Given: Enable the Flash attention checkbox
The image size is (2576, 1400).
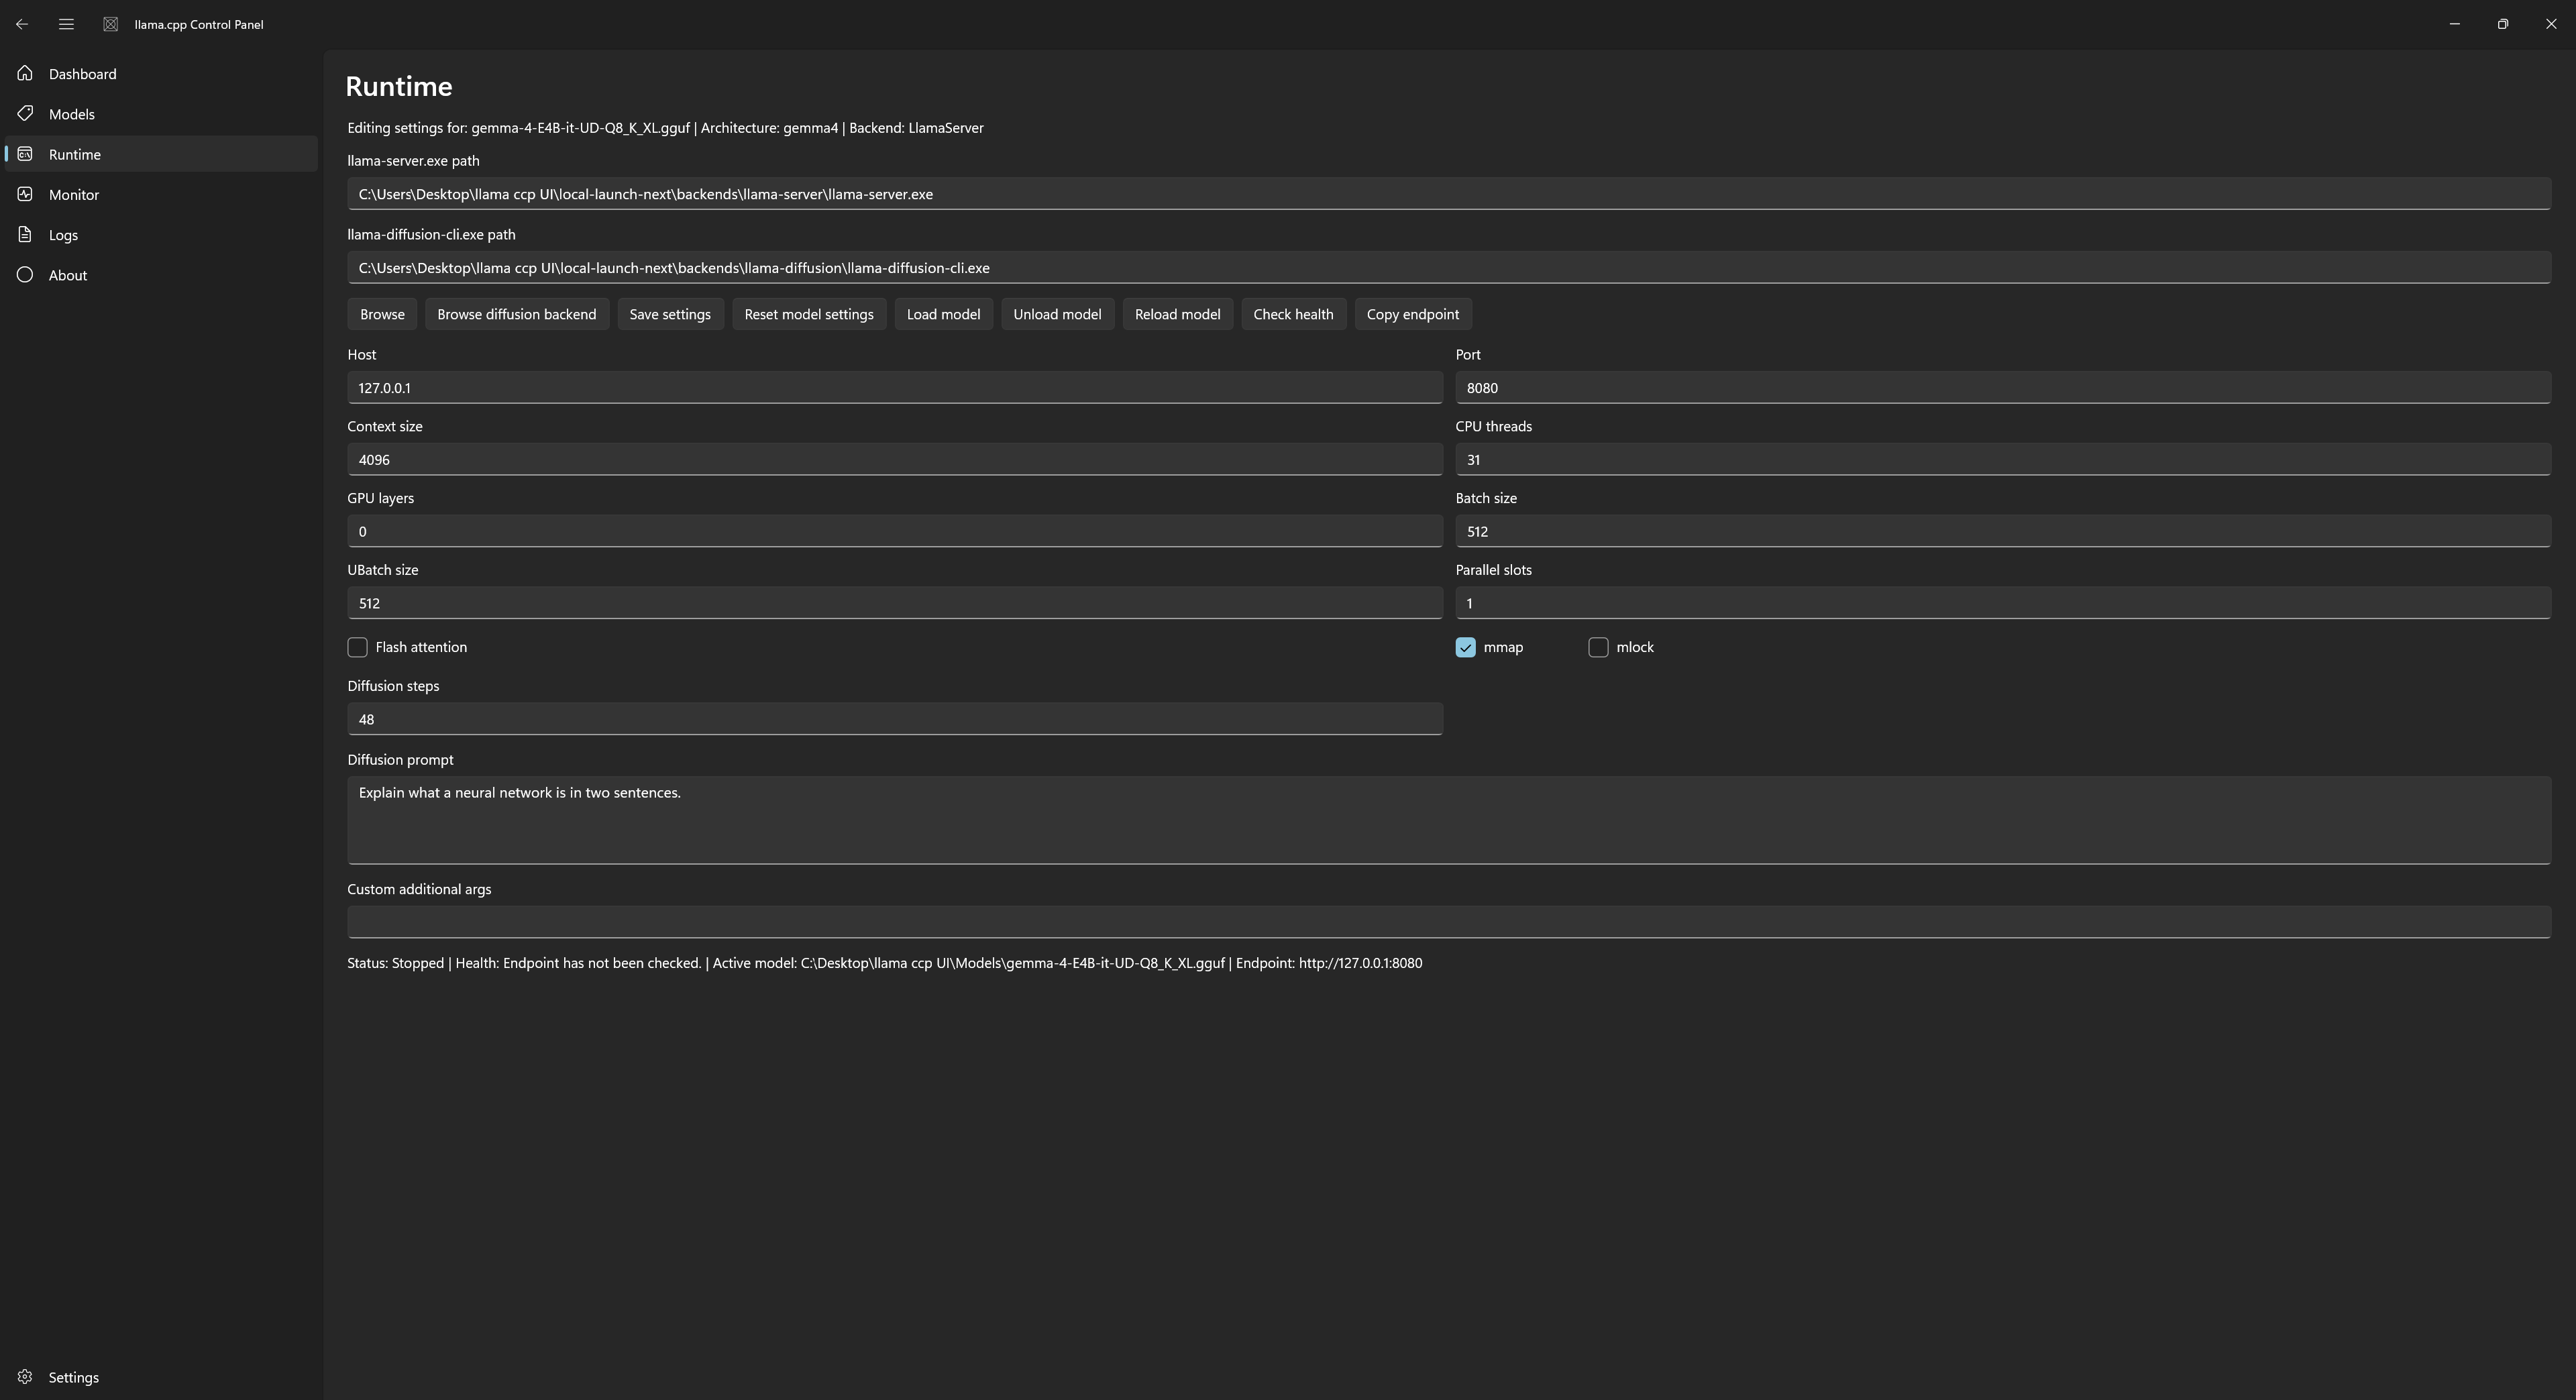Looking at the screenshot, I should coord(357,647).
